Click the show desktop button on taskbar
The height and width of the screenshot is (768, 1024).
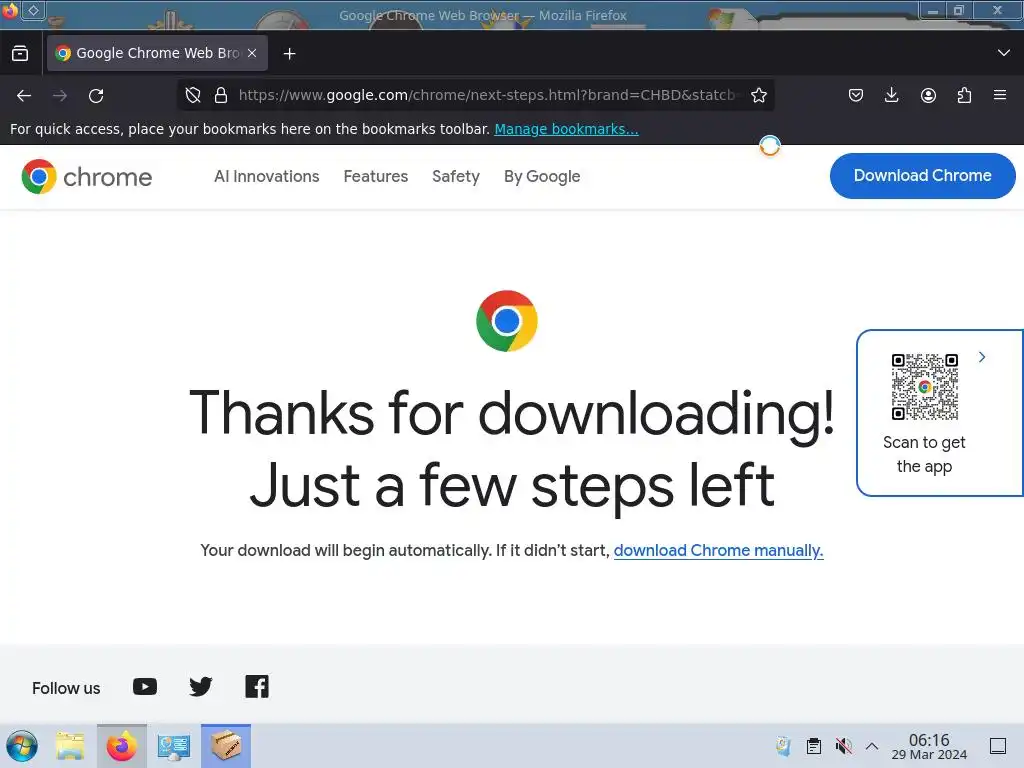[x=998, y=746]
